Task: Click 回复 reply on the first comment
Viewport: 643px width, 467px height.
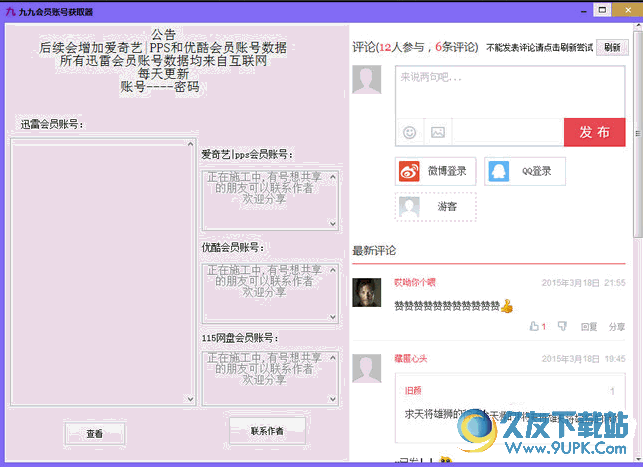Action: 589,327
